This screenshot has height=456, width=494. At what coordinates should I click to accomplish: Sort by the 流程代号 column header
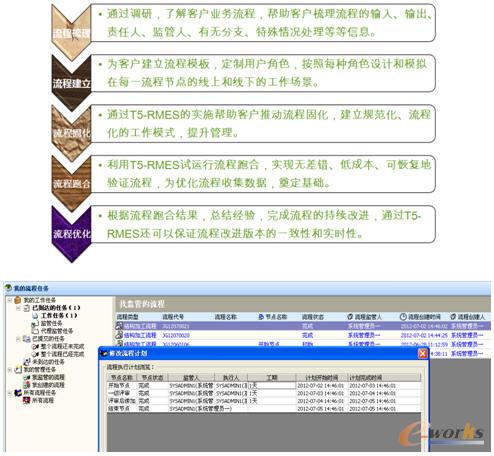(173, 317)
